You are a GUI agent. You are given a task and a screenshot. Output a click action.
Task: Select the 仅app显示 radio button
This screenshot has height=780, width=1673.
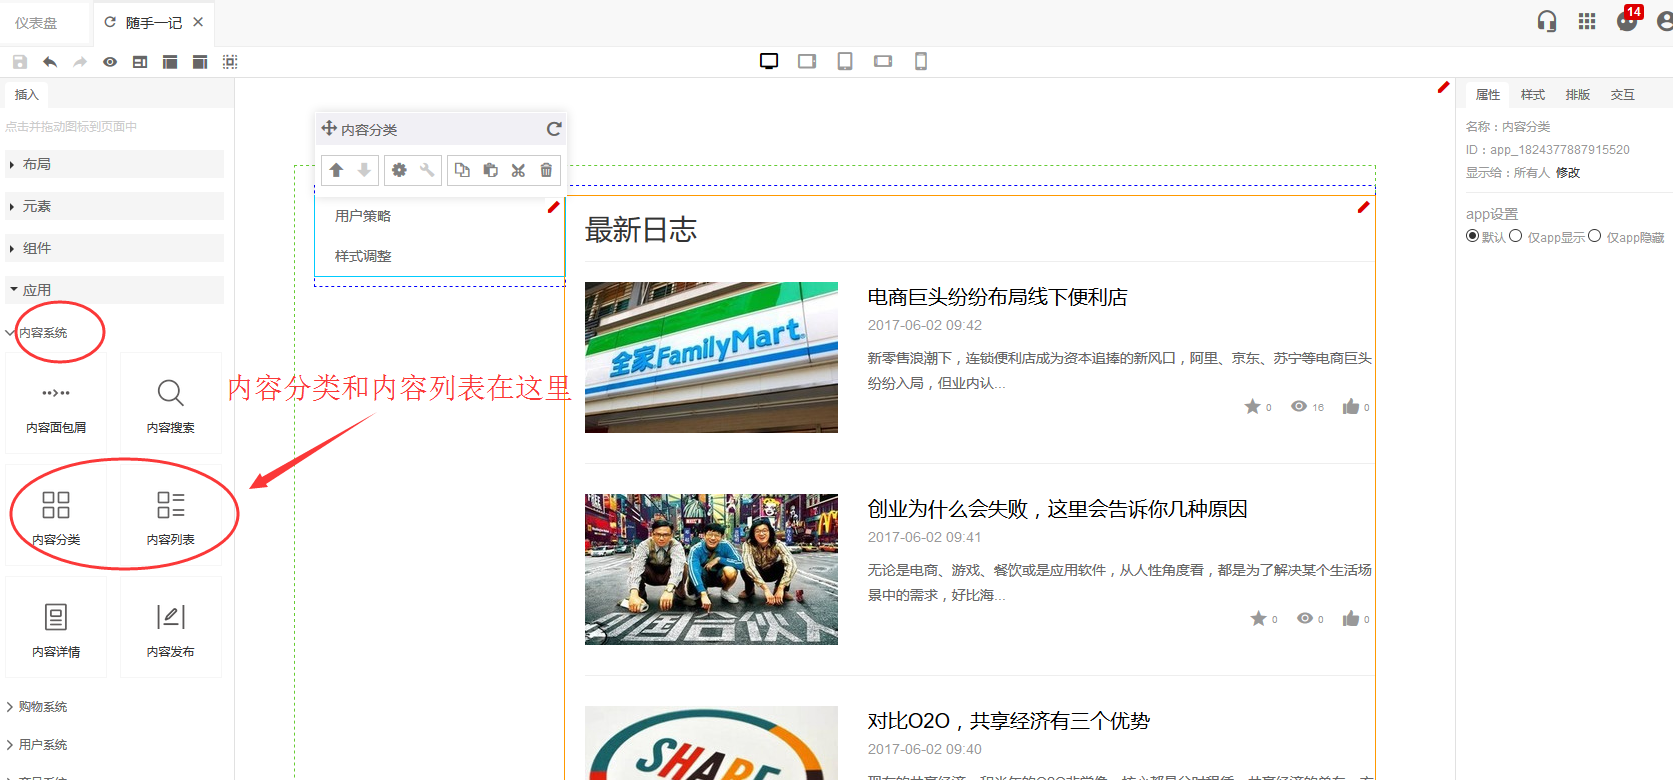[1516, 236]
